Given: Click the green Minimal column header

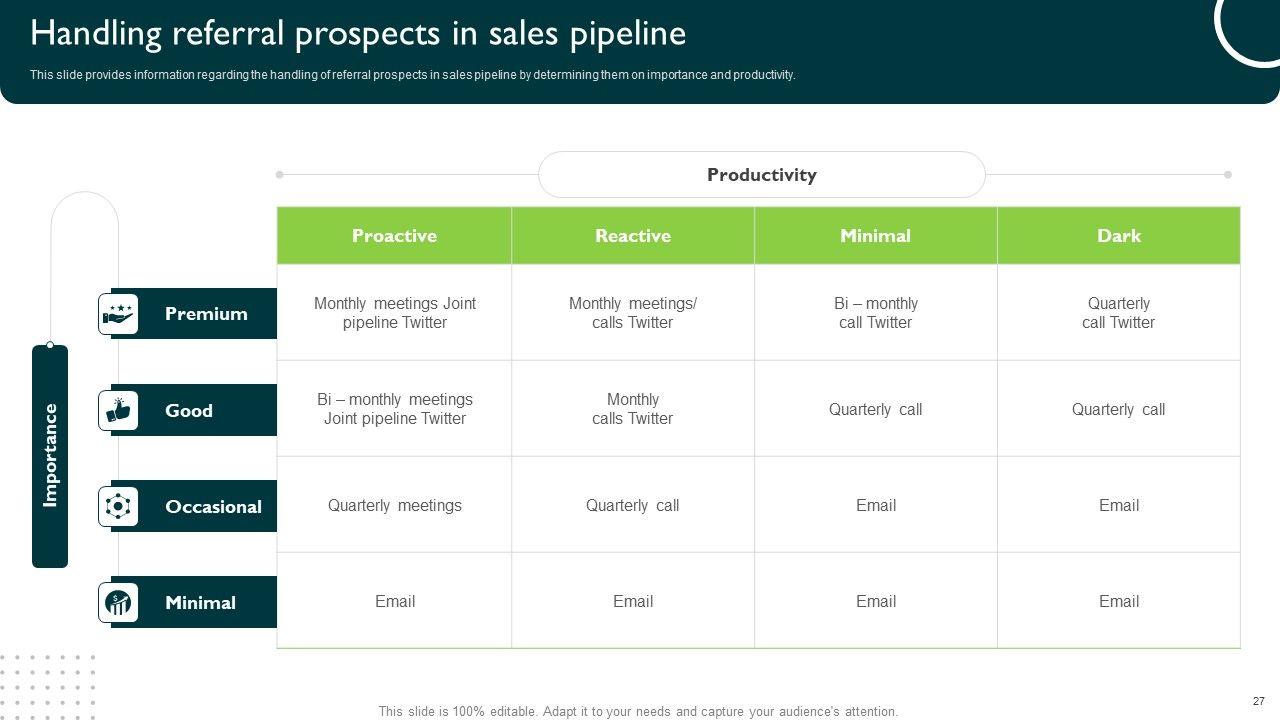Looking at the screenshot, I should click(x=875, y=236).
